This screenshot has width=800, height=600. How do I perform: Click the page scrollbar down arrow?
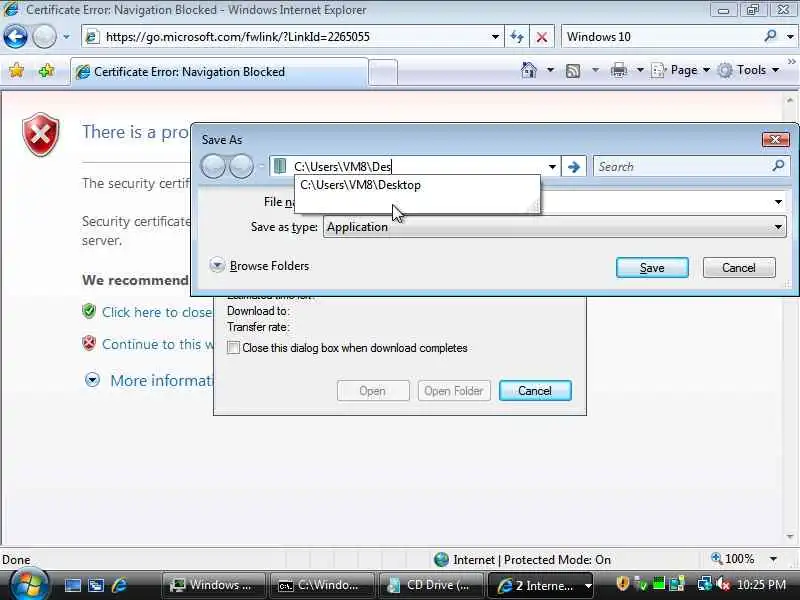(x=790, y=537)
